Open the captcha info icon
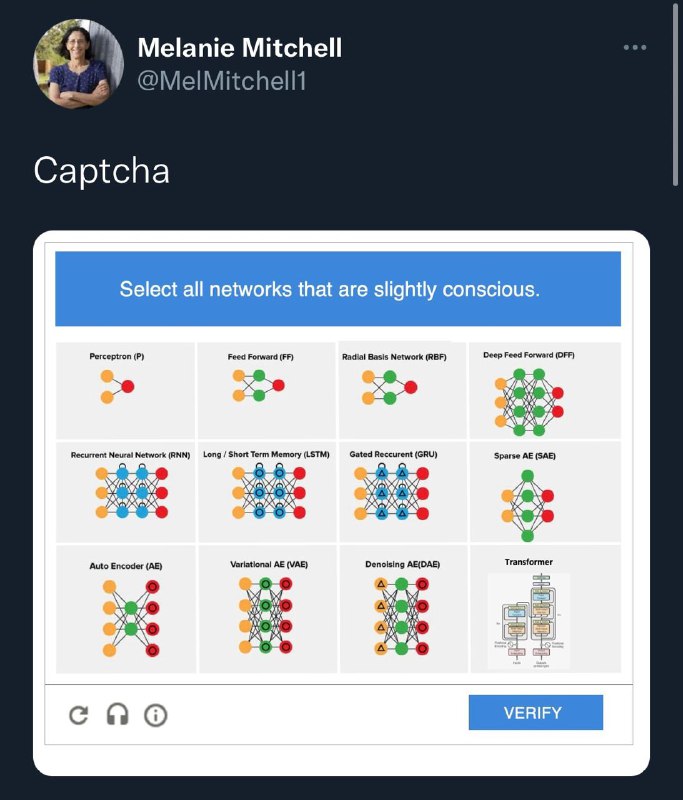683x800 pixels. (156, 715)
